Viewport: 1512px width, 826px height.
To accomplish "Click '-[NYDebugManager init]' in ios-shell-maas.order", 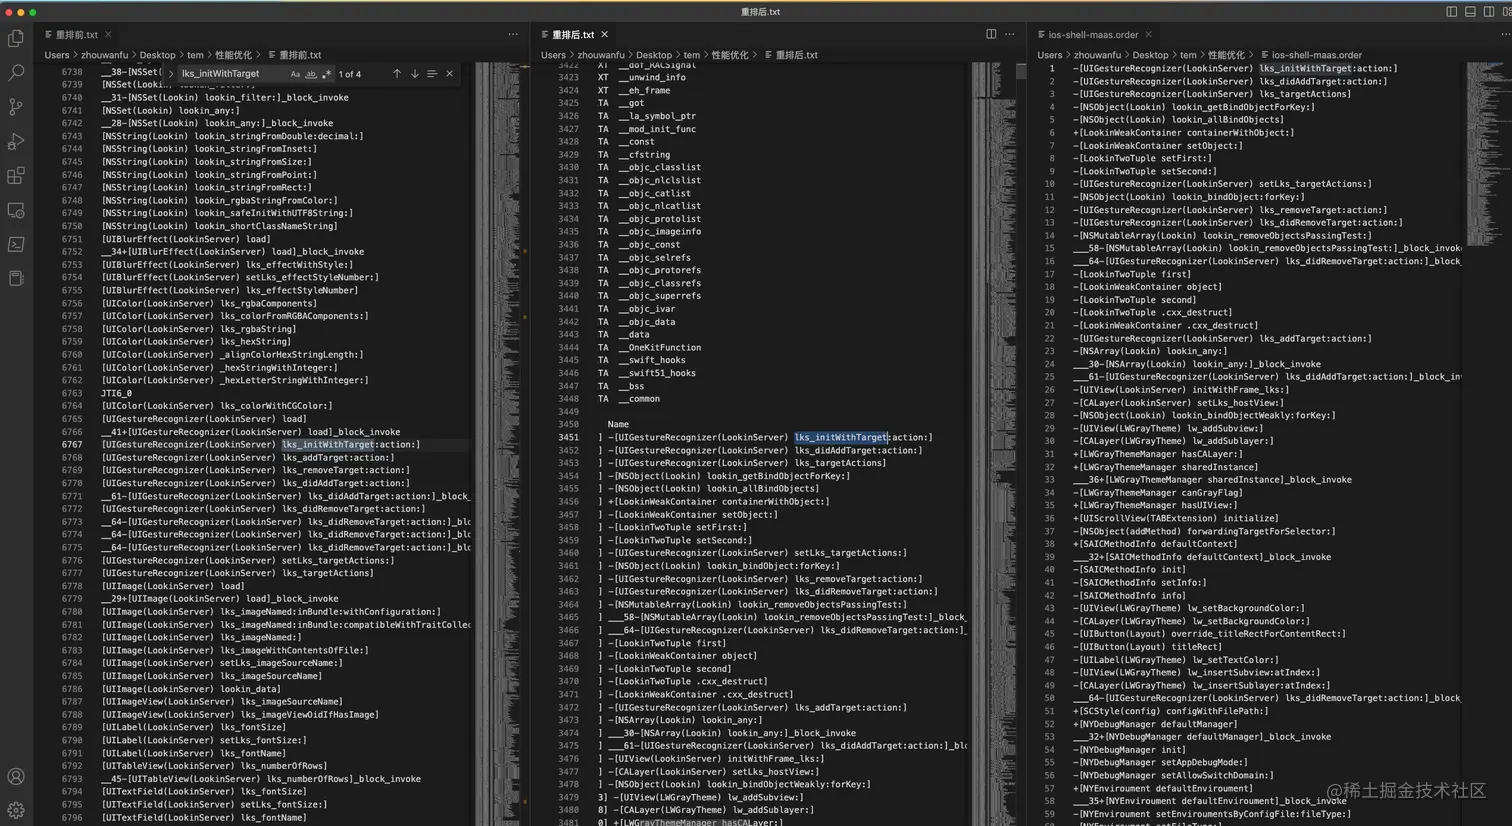I will (1129, 750).
